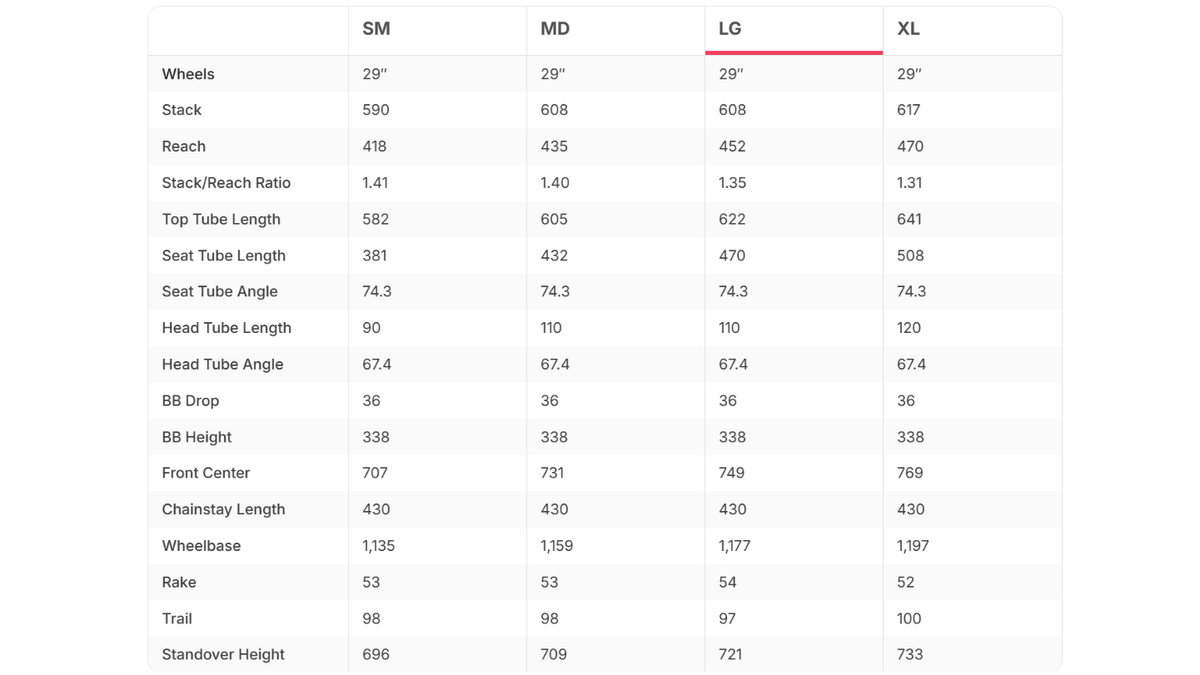1200x675 pixels.
Task: Click the XL Trail value 100
Action: 909,618
